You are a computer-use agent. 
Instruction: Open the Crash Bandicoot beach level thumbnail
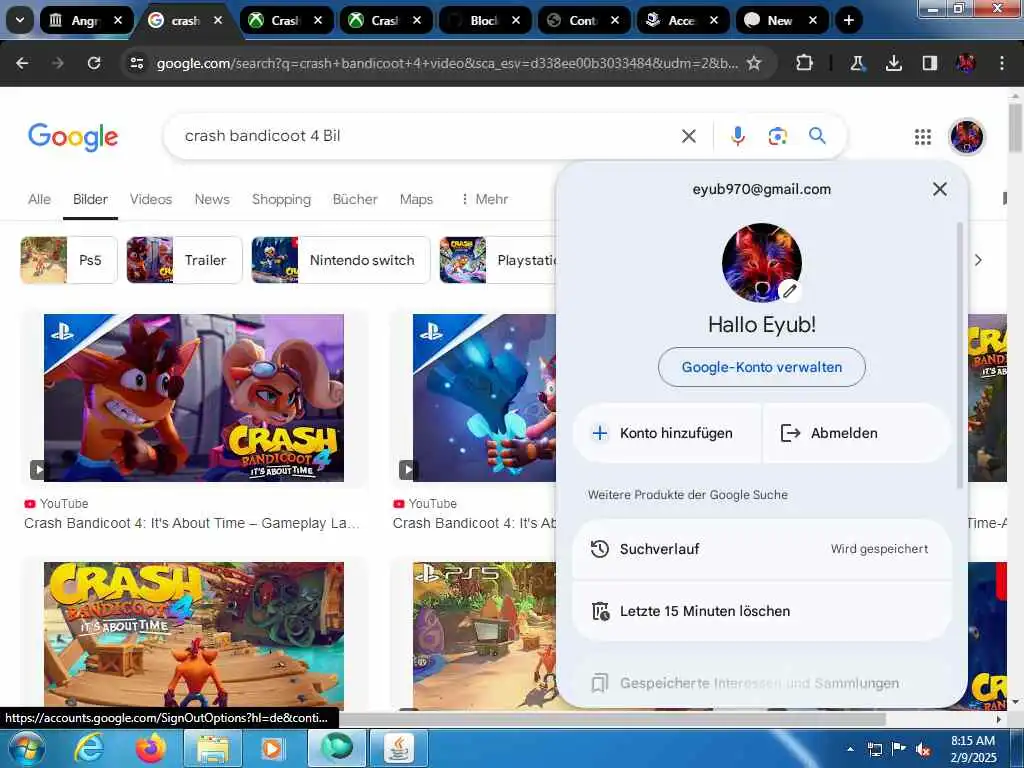(194, 635)
